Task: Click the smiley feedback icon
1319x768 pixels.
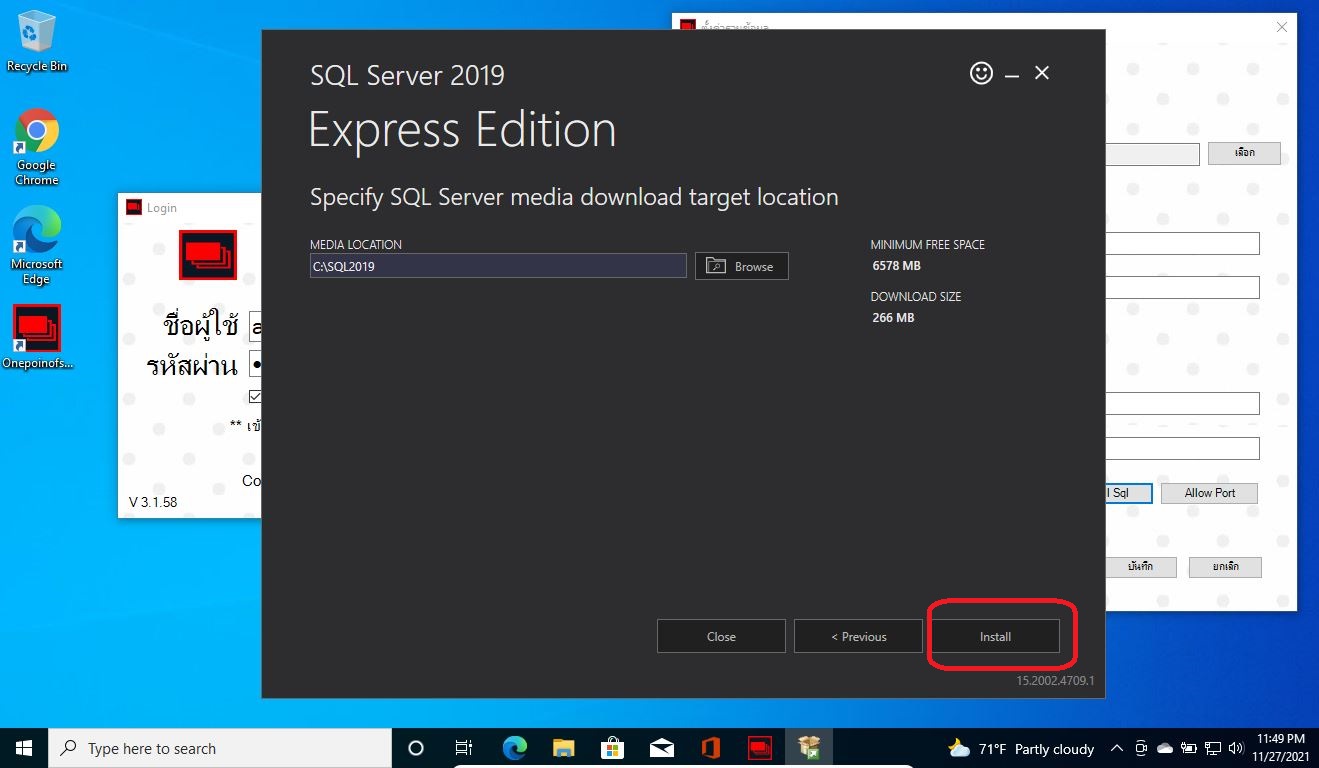Action: 981,73
